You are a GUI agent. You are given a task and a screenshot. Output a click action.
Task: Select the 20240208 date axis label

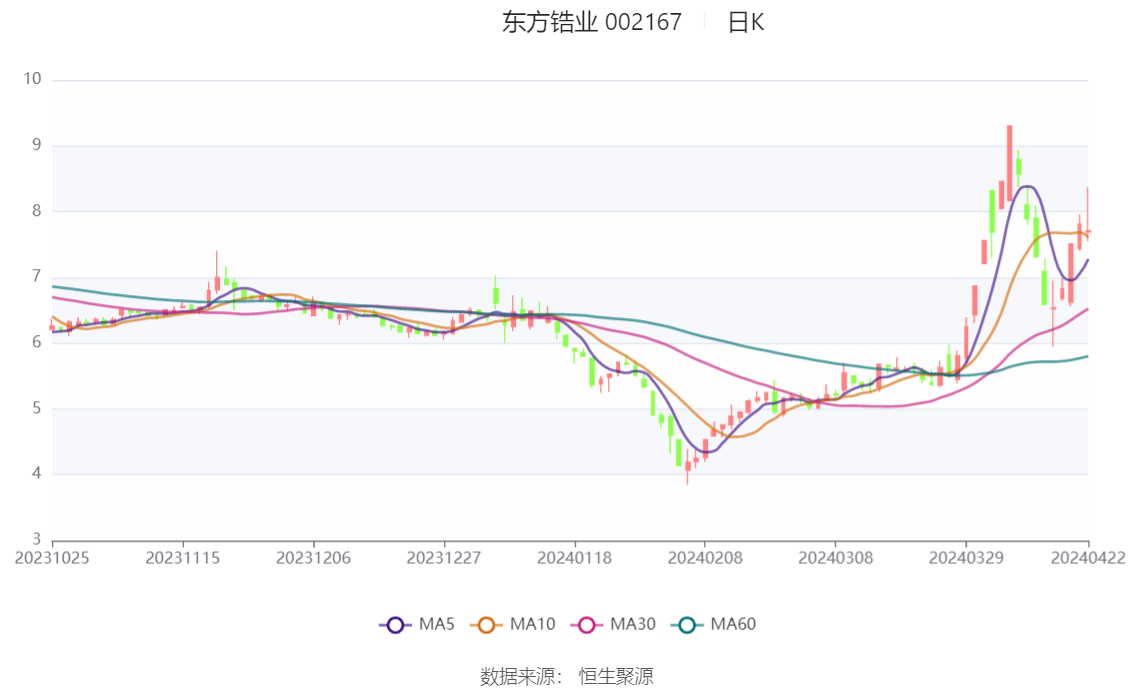tap(704, 558)
